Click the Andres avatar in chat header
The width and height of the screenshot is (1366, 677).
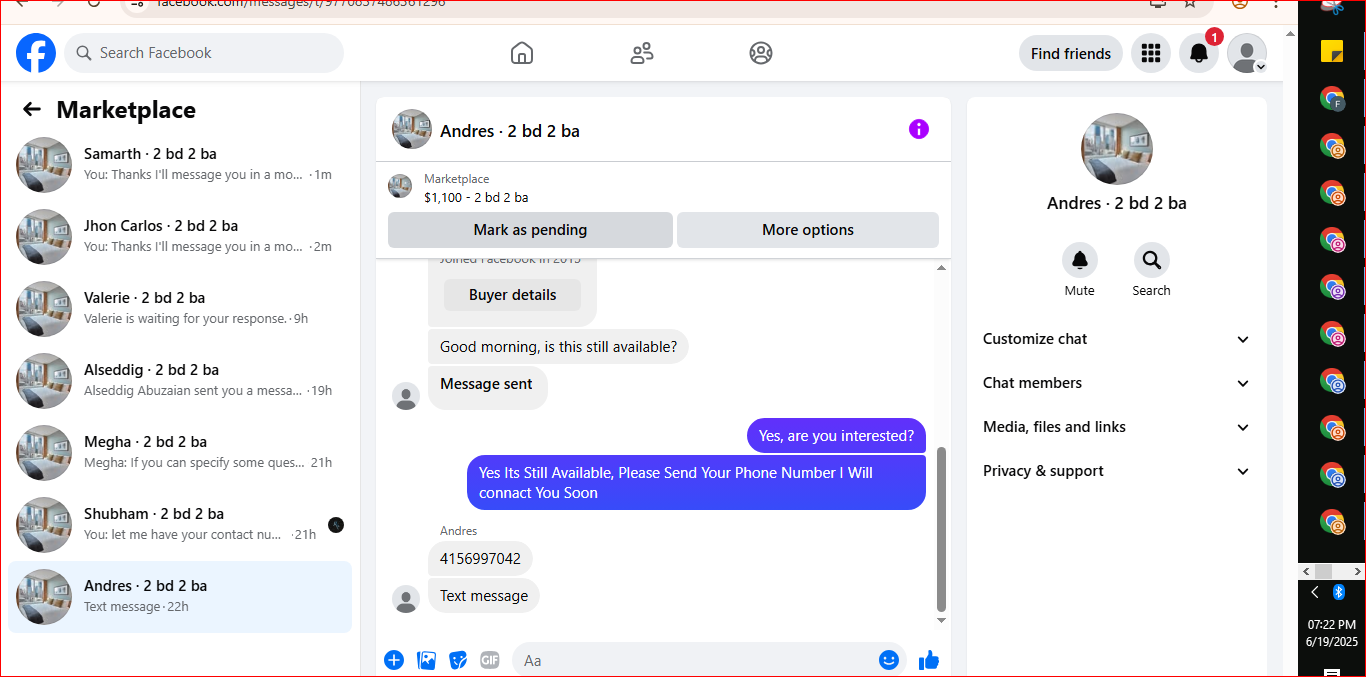412,130
